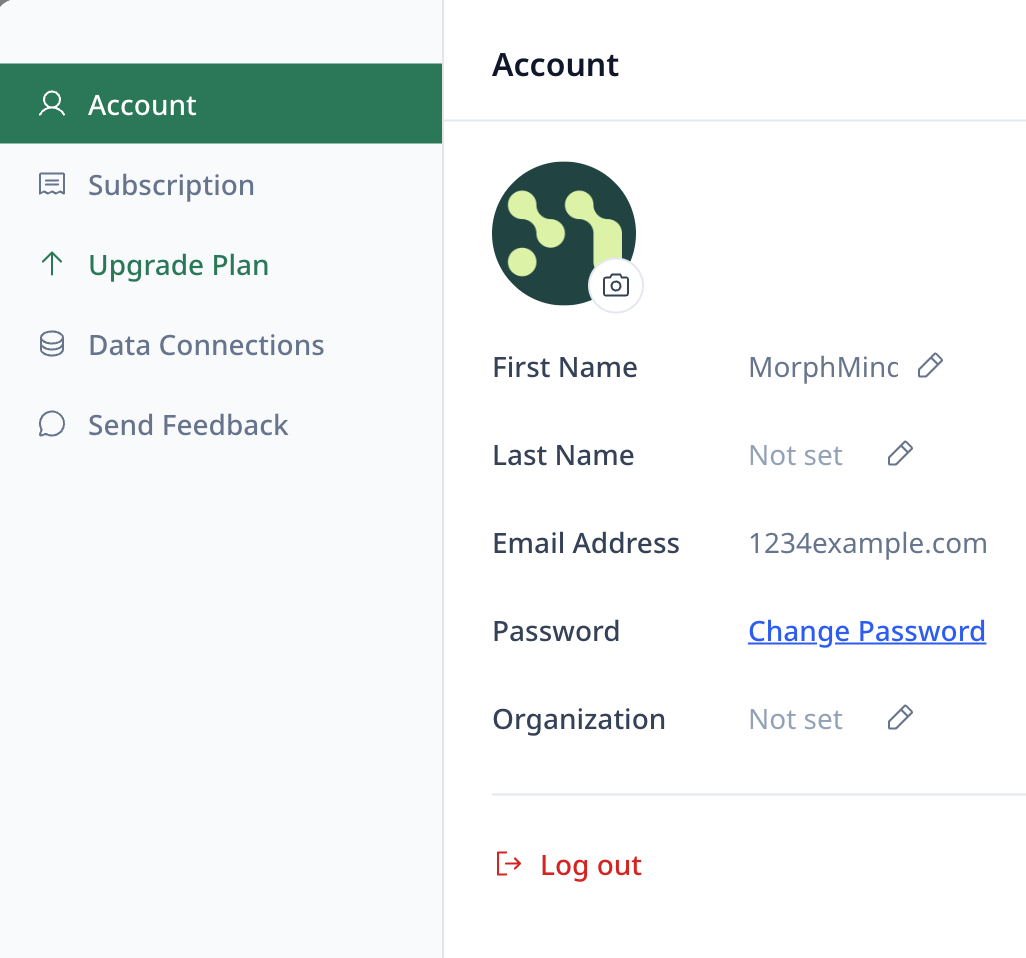Edit Organization with the pencil icon
This screenshot has height=958, width=1026.
pos(900,718)
